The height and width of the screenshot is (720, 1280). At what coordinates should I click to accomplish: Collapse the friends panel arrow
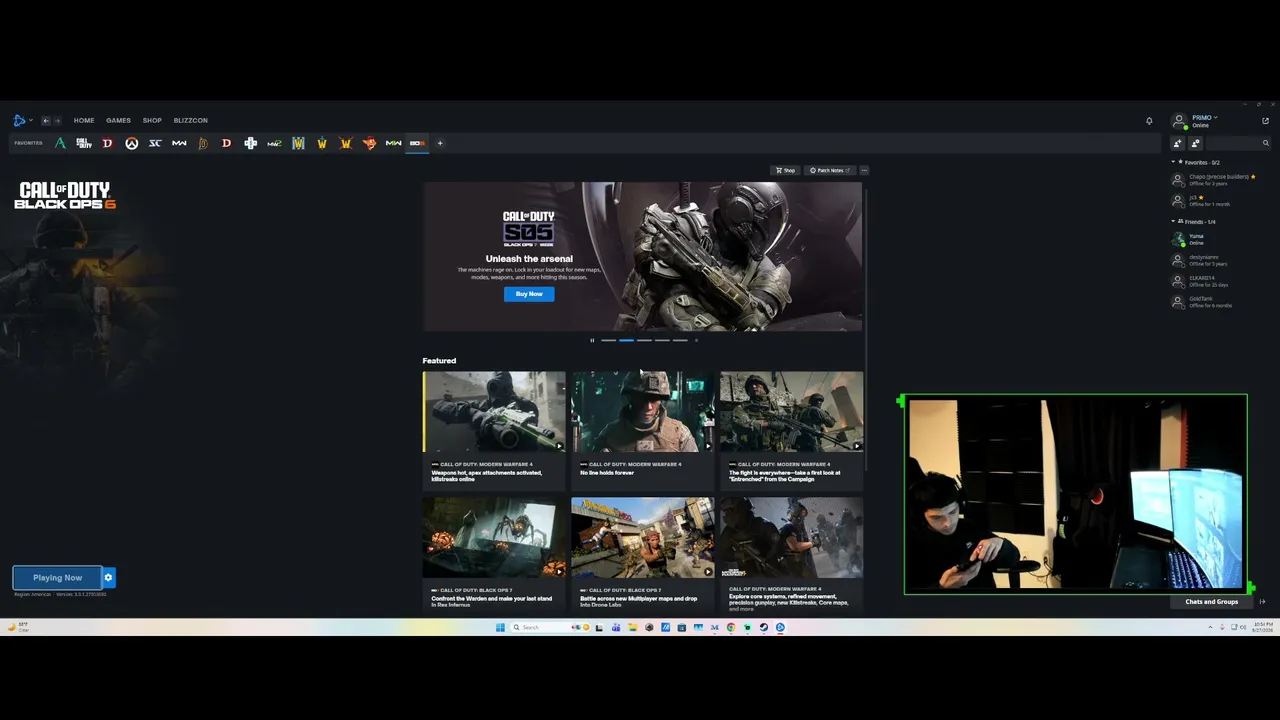[1263, 602]
